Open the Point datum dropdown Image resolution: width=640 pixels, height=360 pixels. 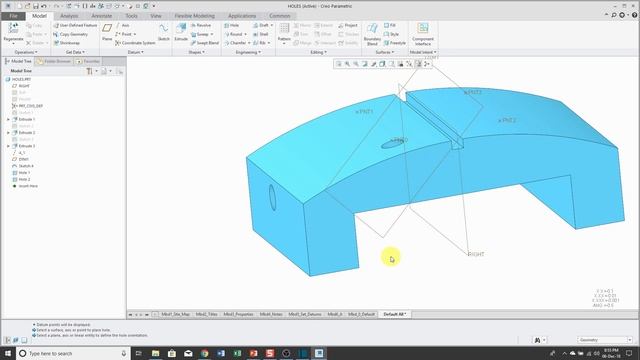coord(135,34)
